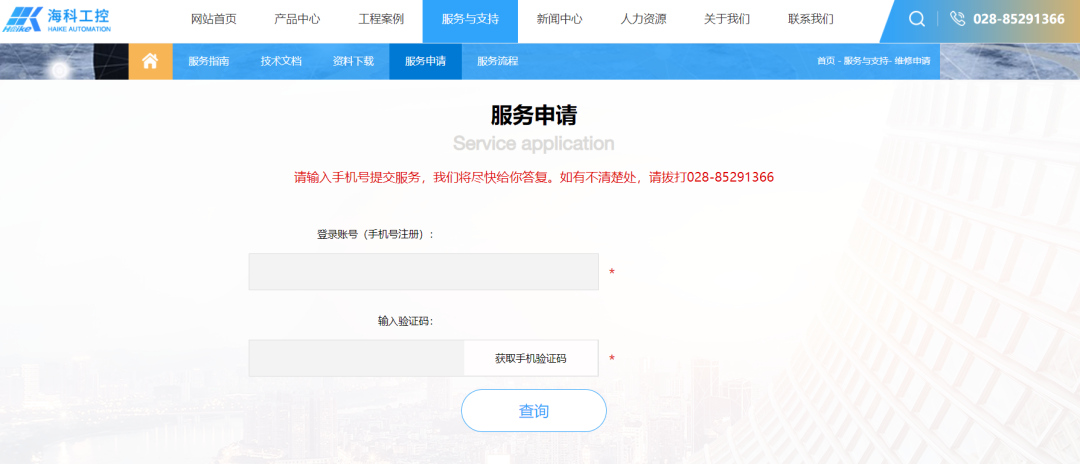Click the 首页 breadcrumb link
The image size is (1080, 464).
pos(825,61)
